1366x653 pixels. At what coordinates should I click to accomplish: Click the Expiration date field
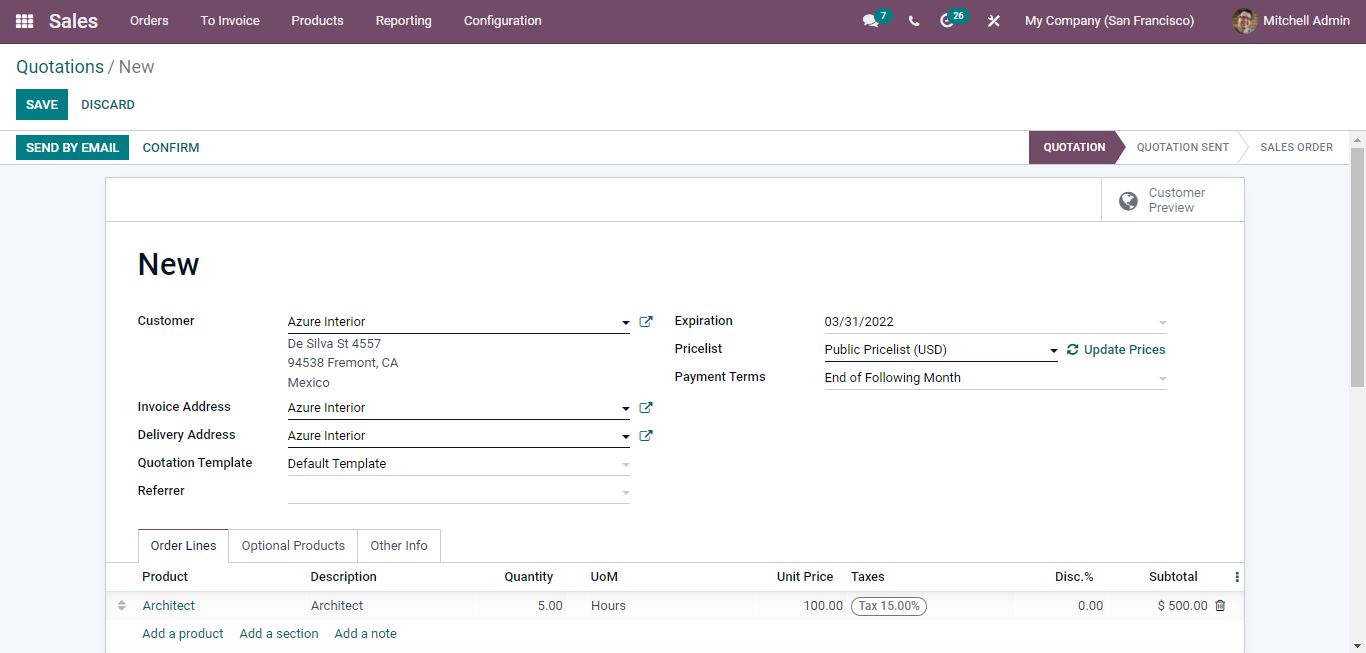point(988,322)
